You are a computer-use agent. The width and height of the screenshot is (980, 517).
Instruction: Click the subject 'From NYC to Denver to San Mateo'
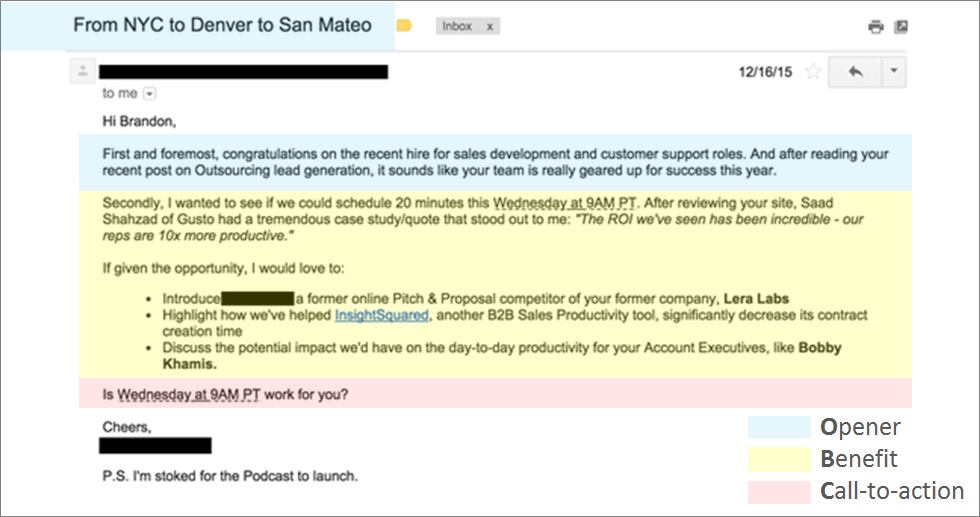click(222, 25)
